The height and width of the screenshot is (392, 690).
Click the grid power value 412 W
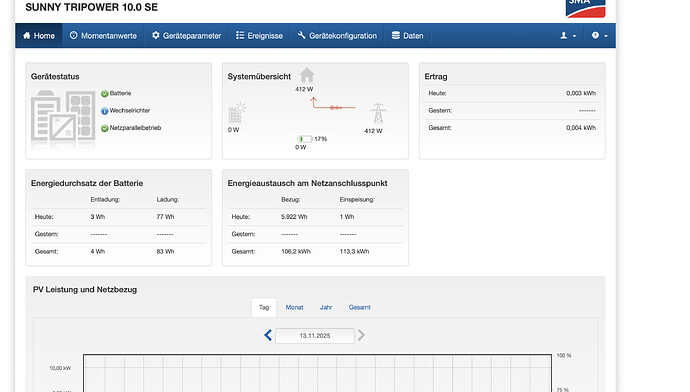(x=373, y=131)
